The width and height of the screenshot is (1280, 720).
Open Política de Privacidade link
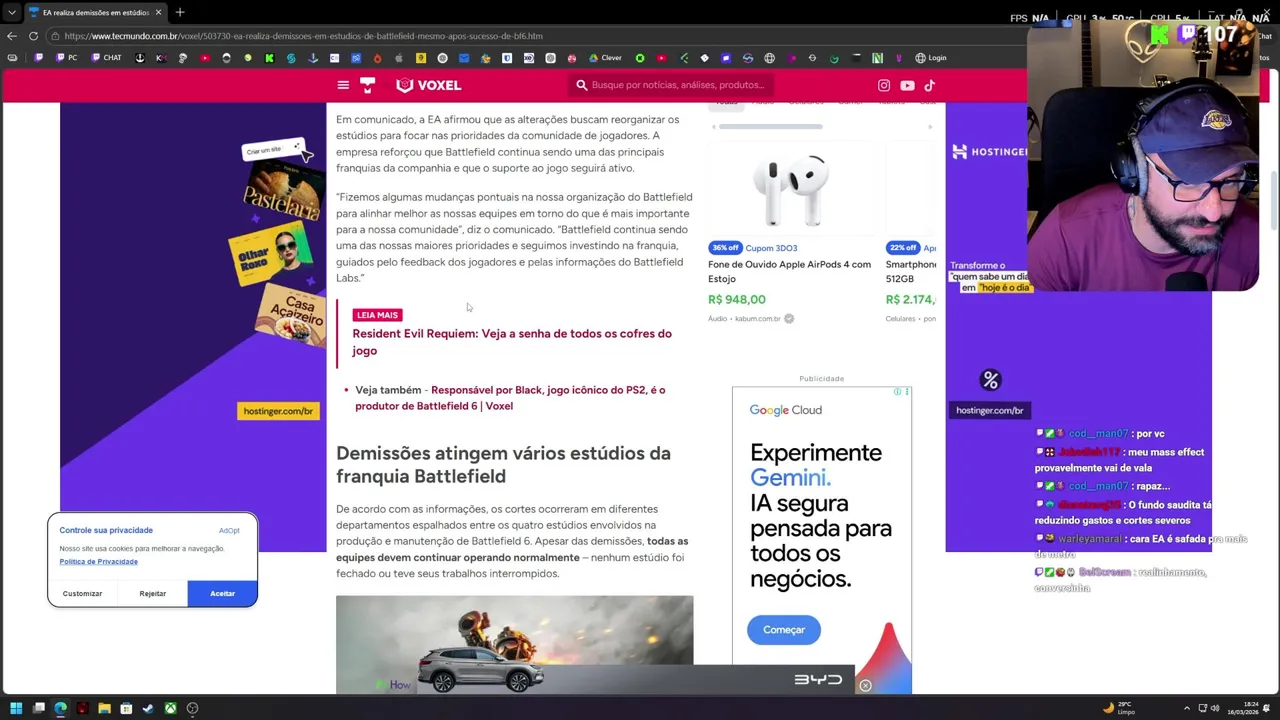(98, 561)
